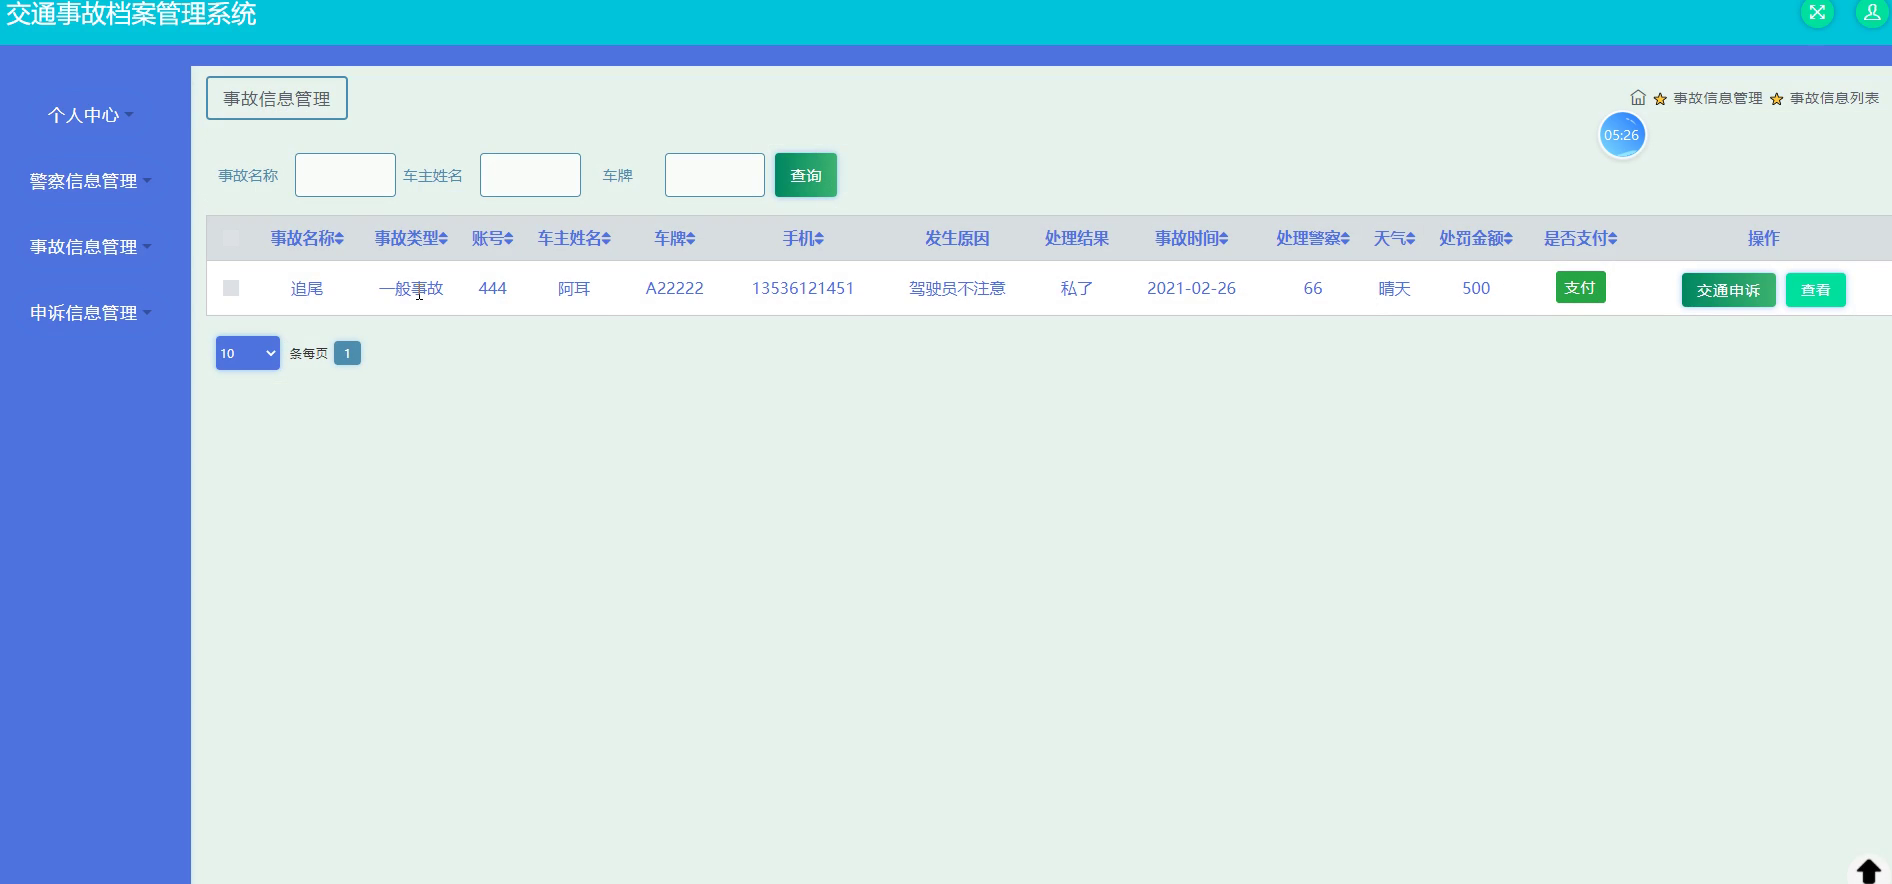Click plate cell A22222

point(675,288)
